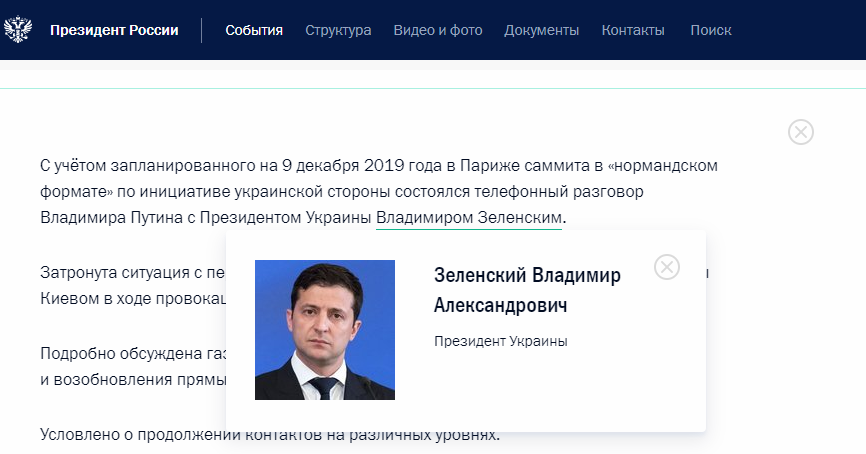The height and width of the screenshot is (454, 866).
Task: Click the paragraph starting with Подробно обсуждена
Action: click(130, 354)
